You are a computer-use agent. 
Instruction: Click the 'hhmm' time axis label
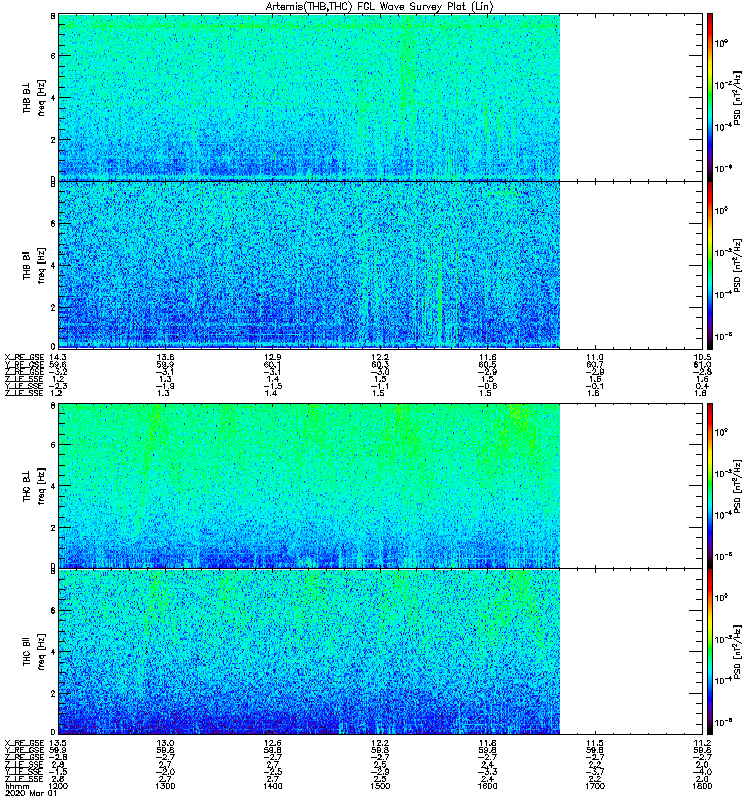point(17,786)
